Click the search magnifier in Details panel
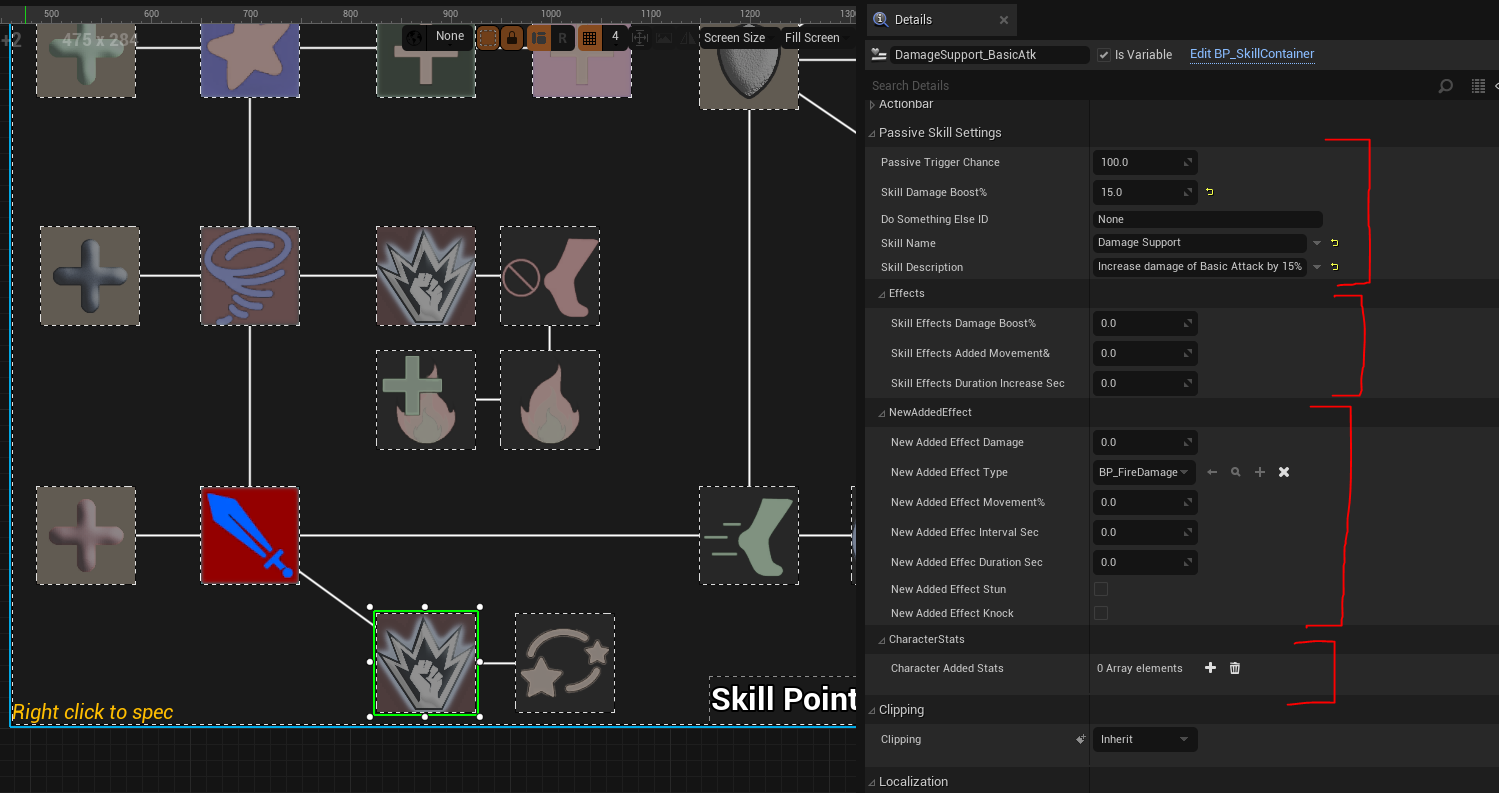1499x793 pixels. coord(1445,86)
